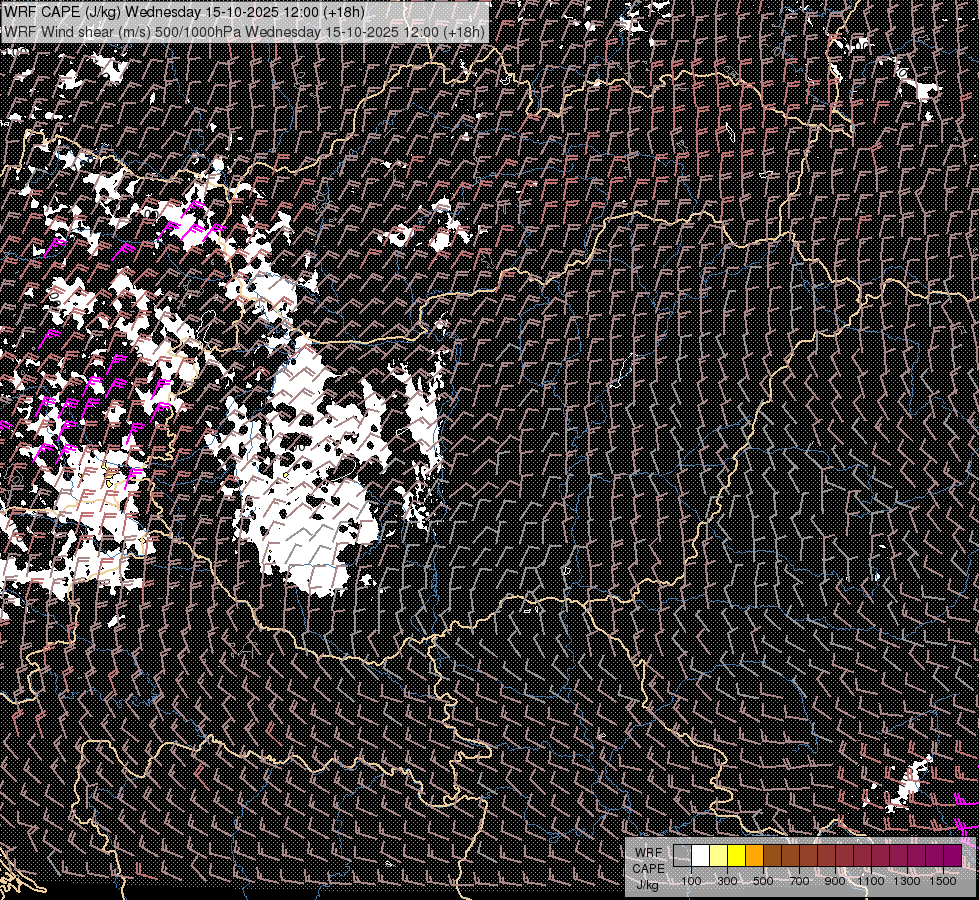Viewport: 979px width, 900px height.
Task: Click the legend value 100
Action: tap(692, 881)
